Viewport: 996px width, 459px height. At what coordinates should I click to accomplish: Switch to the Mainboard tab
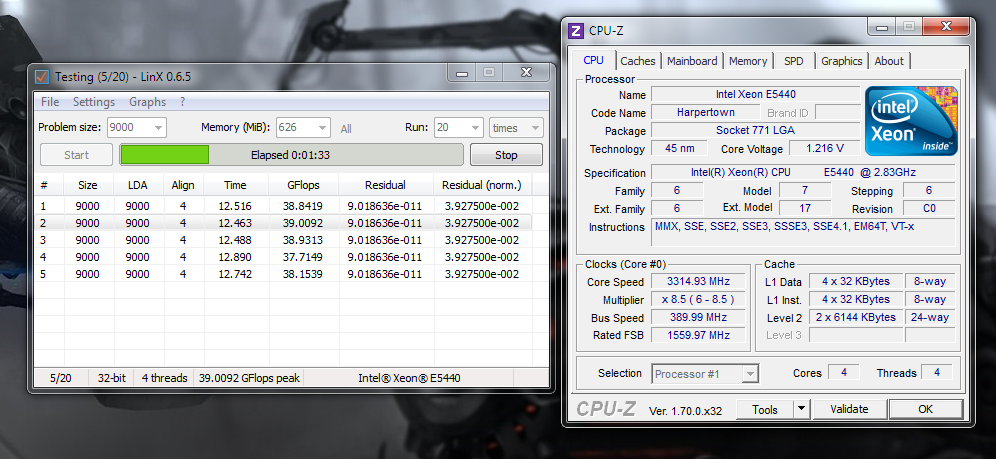pos(692,61)
